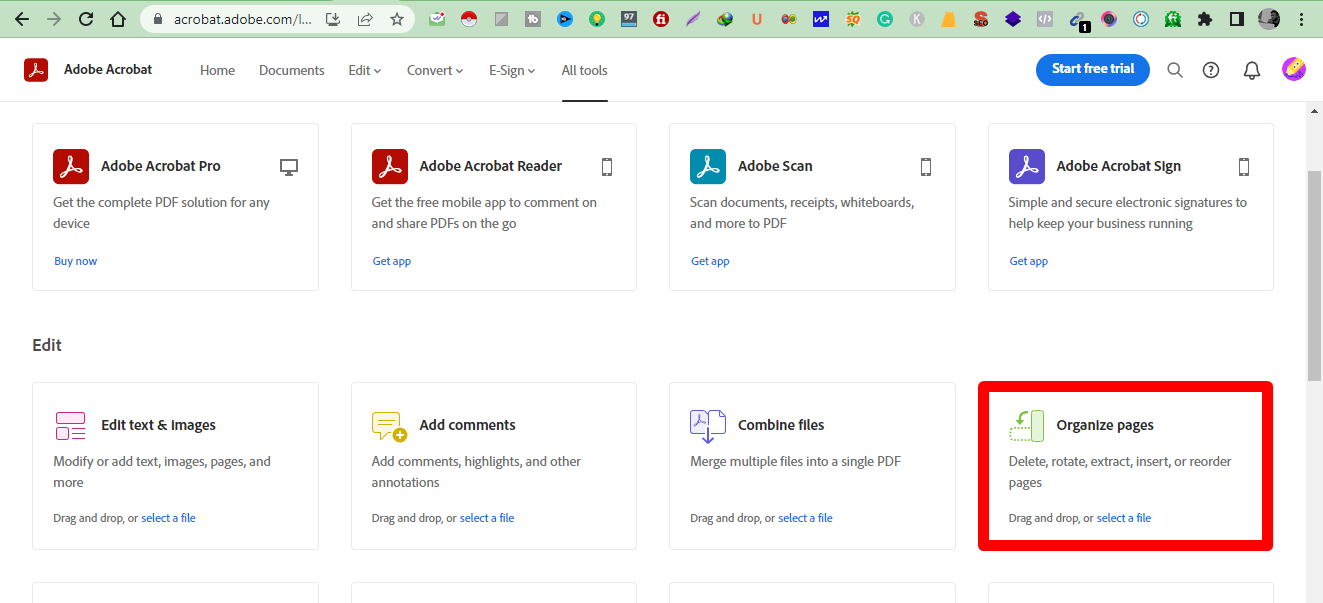Click the Add comments tool icon
This screenshot has height=603, width=1323.
[389, 425]
